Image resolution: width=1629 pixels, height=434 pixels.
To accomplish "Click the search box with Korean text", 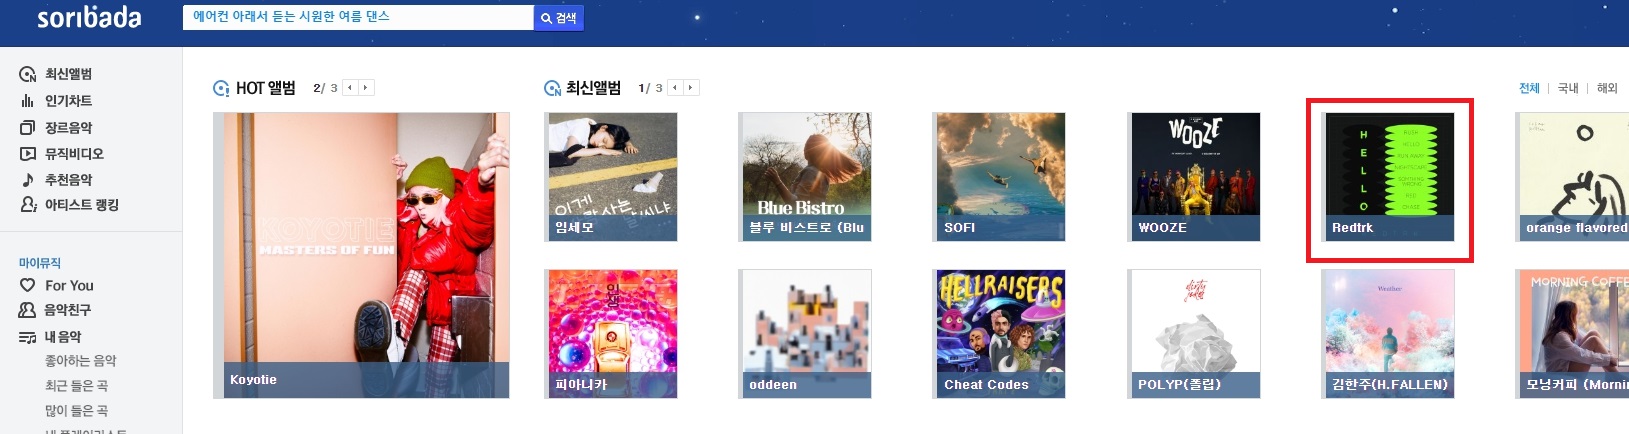I will coord(358,17).
